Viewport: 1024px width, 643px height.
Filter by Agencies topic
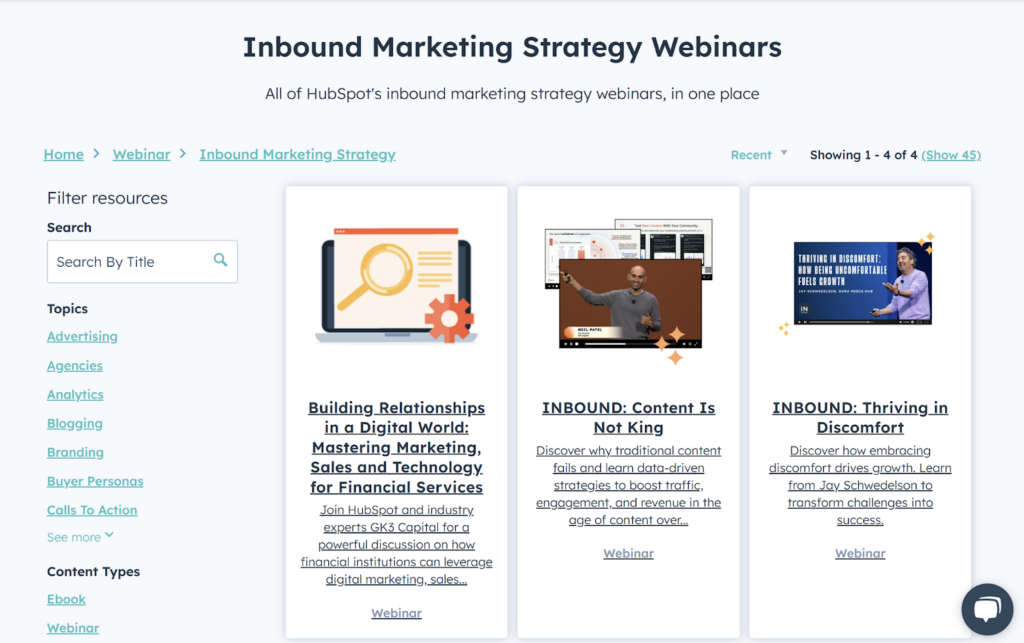(x=74, y=366)
